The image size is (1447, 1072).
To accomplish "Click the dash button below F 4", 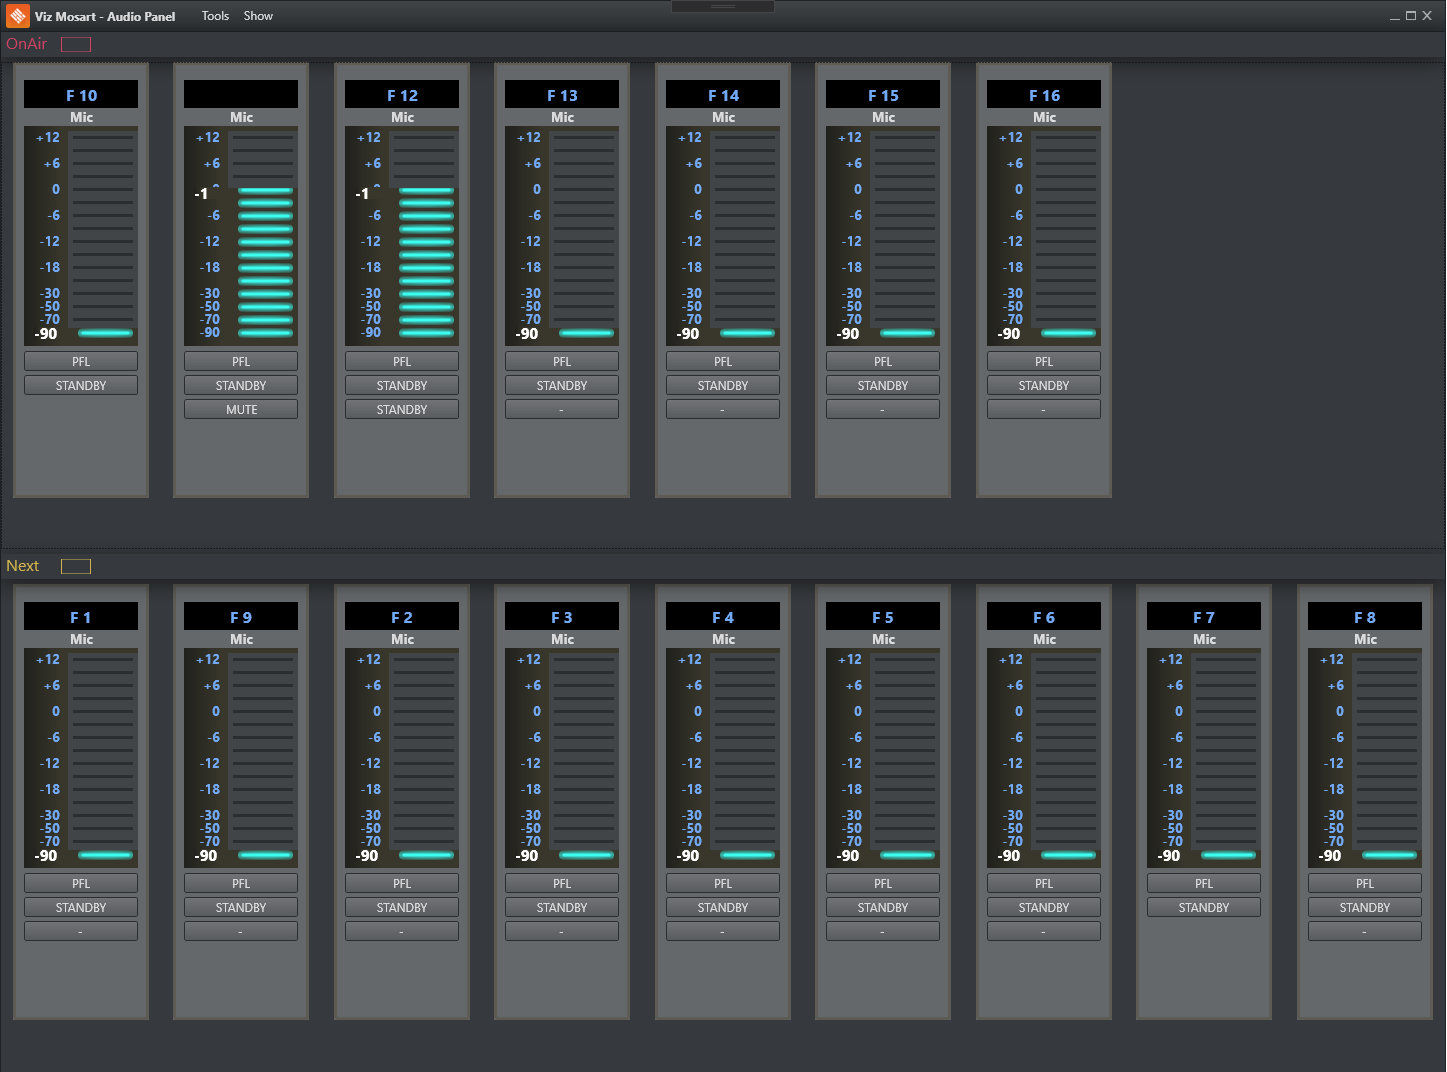I will pos(722,932).
